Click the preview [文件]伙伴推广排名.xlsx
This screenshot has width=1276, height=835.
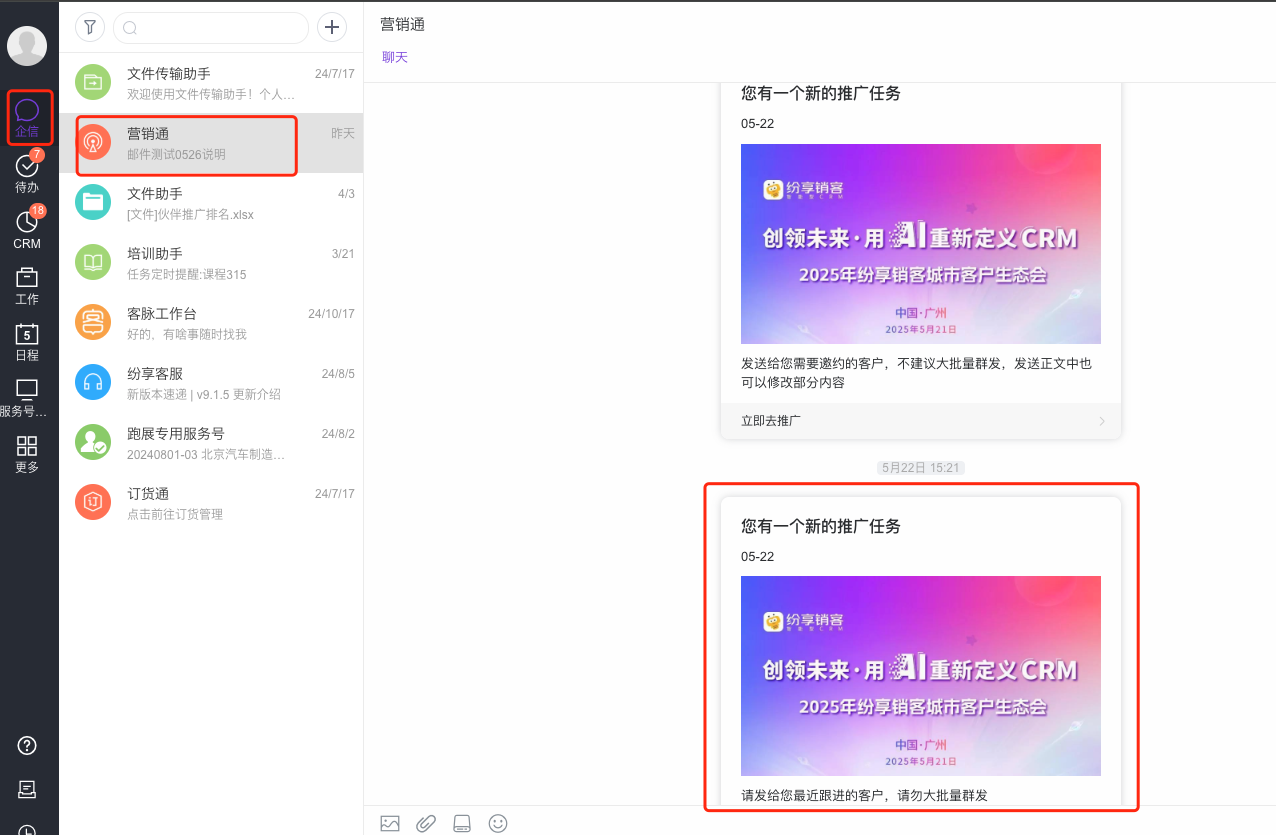pos(190,214)
